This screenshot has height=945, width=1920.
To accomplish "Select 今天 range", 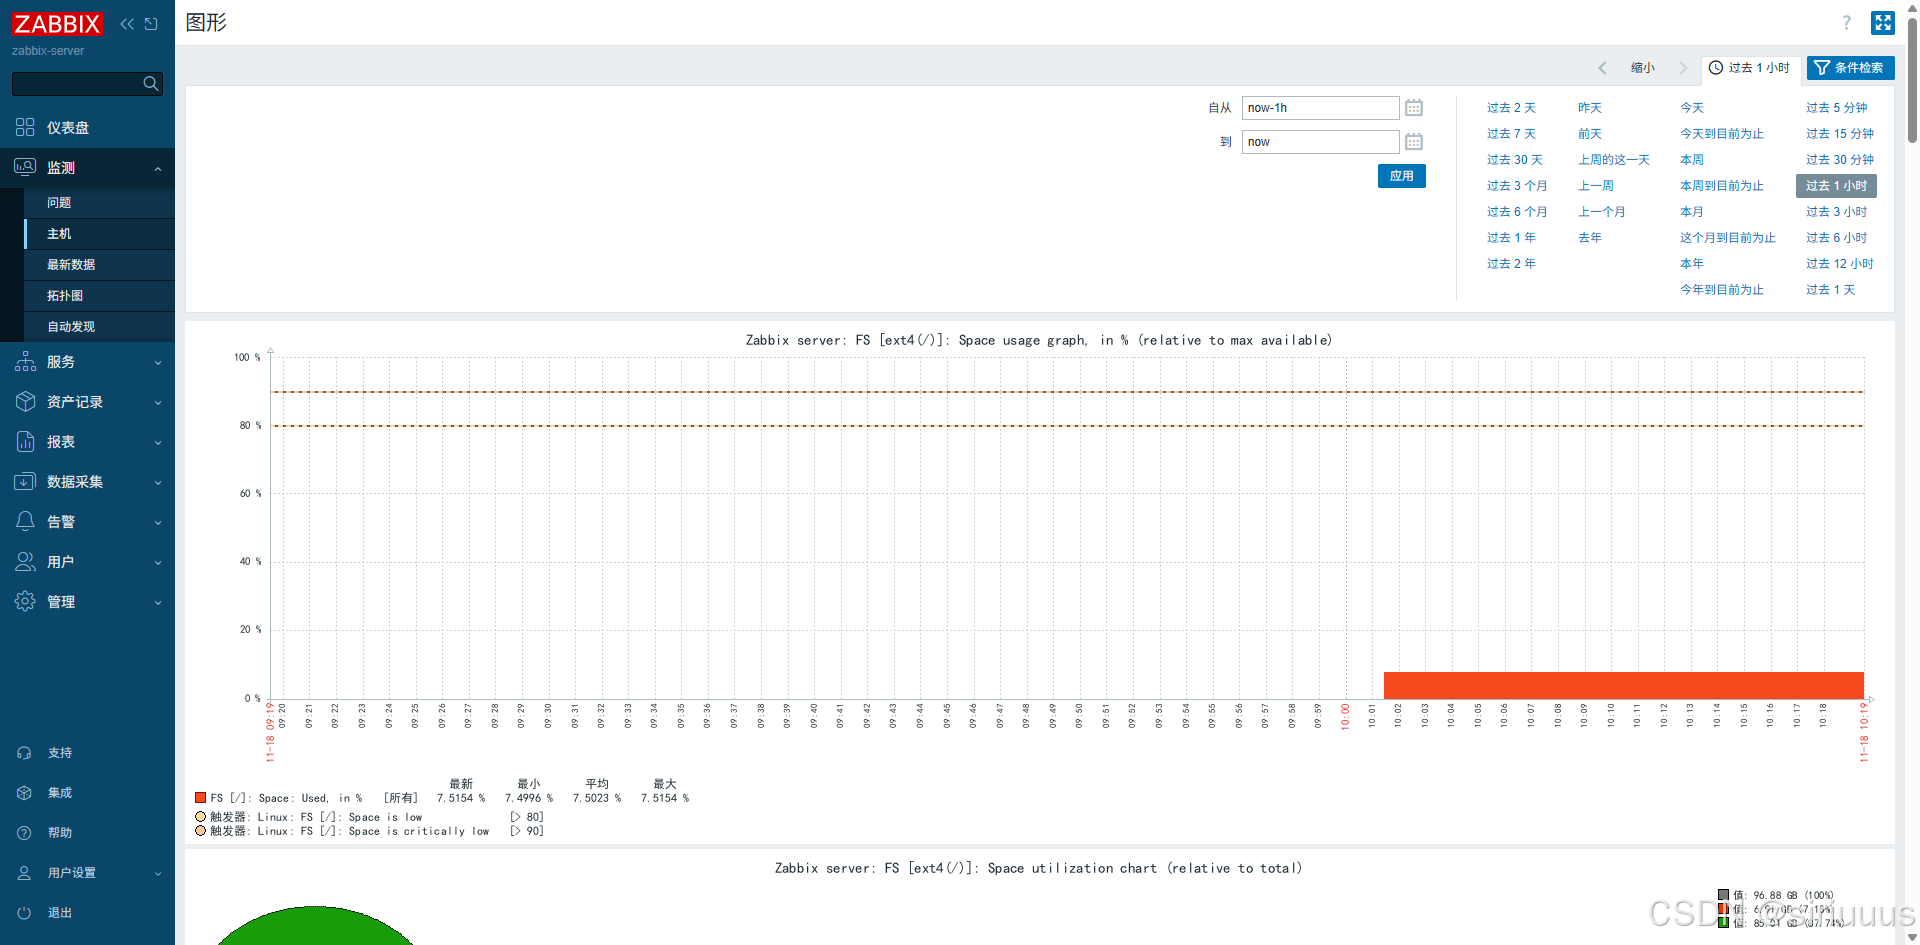I will click(1692, 108).
